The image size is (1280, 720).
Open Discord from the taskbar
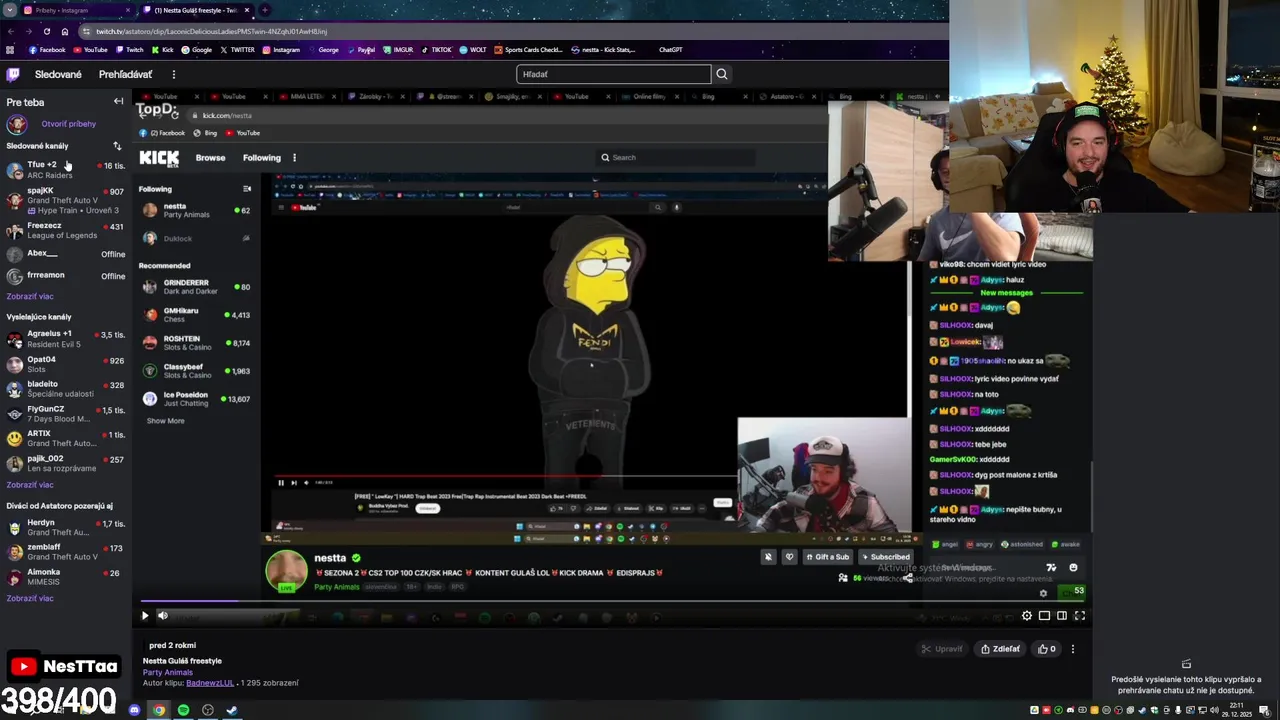[x=135, y=710]
